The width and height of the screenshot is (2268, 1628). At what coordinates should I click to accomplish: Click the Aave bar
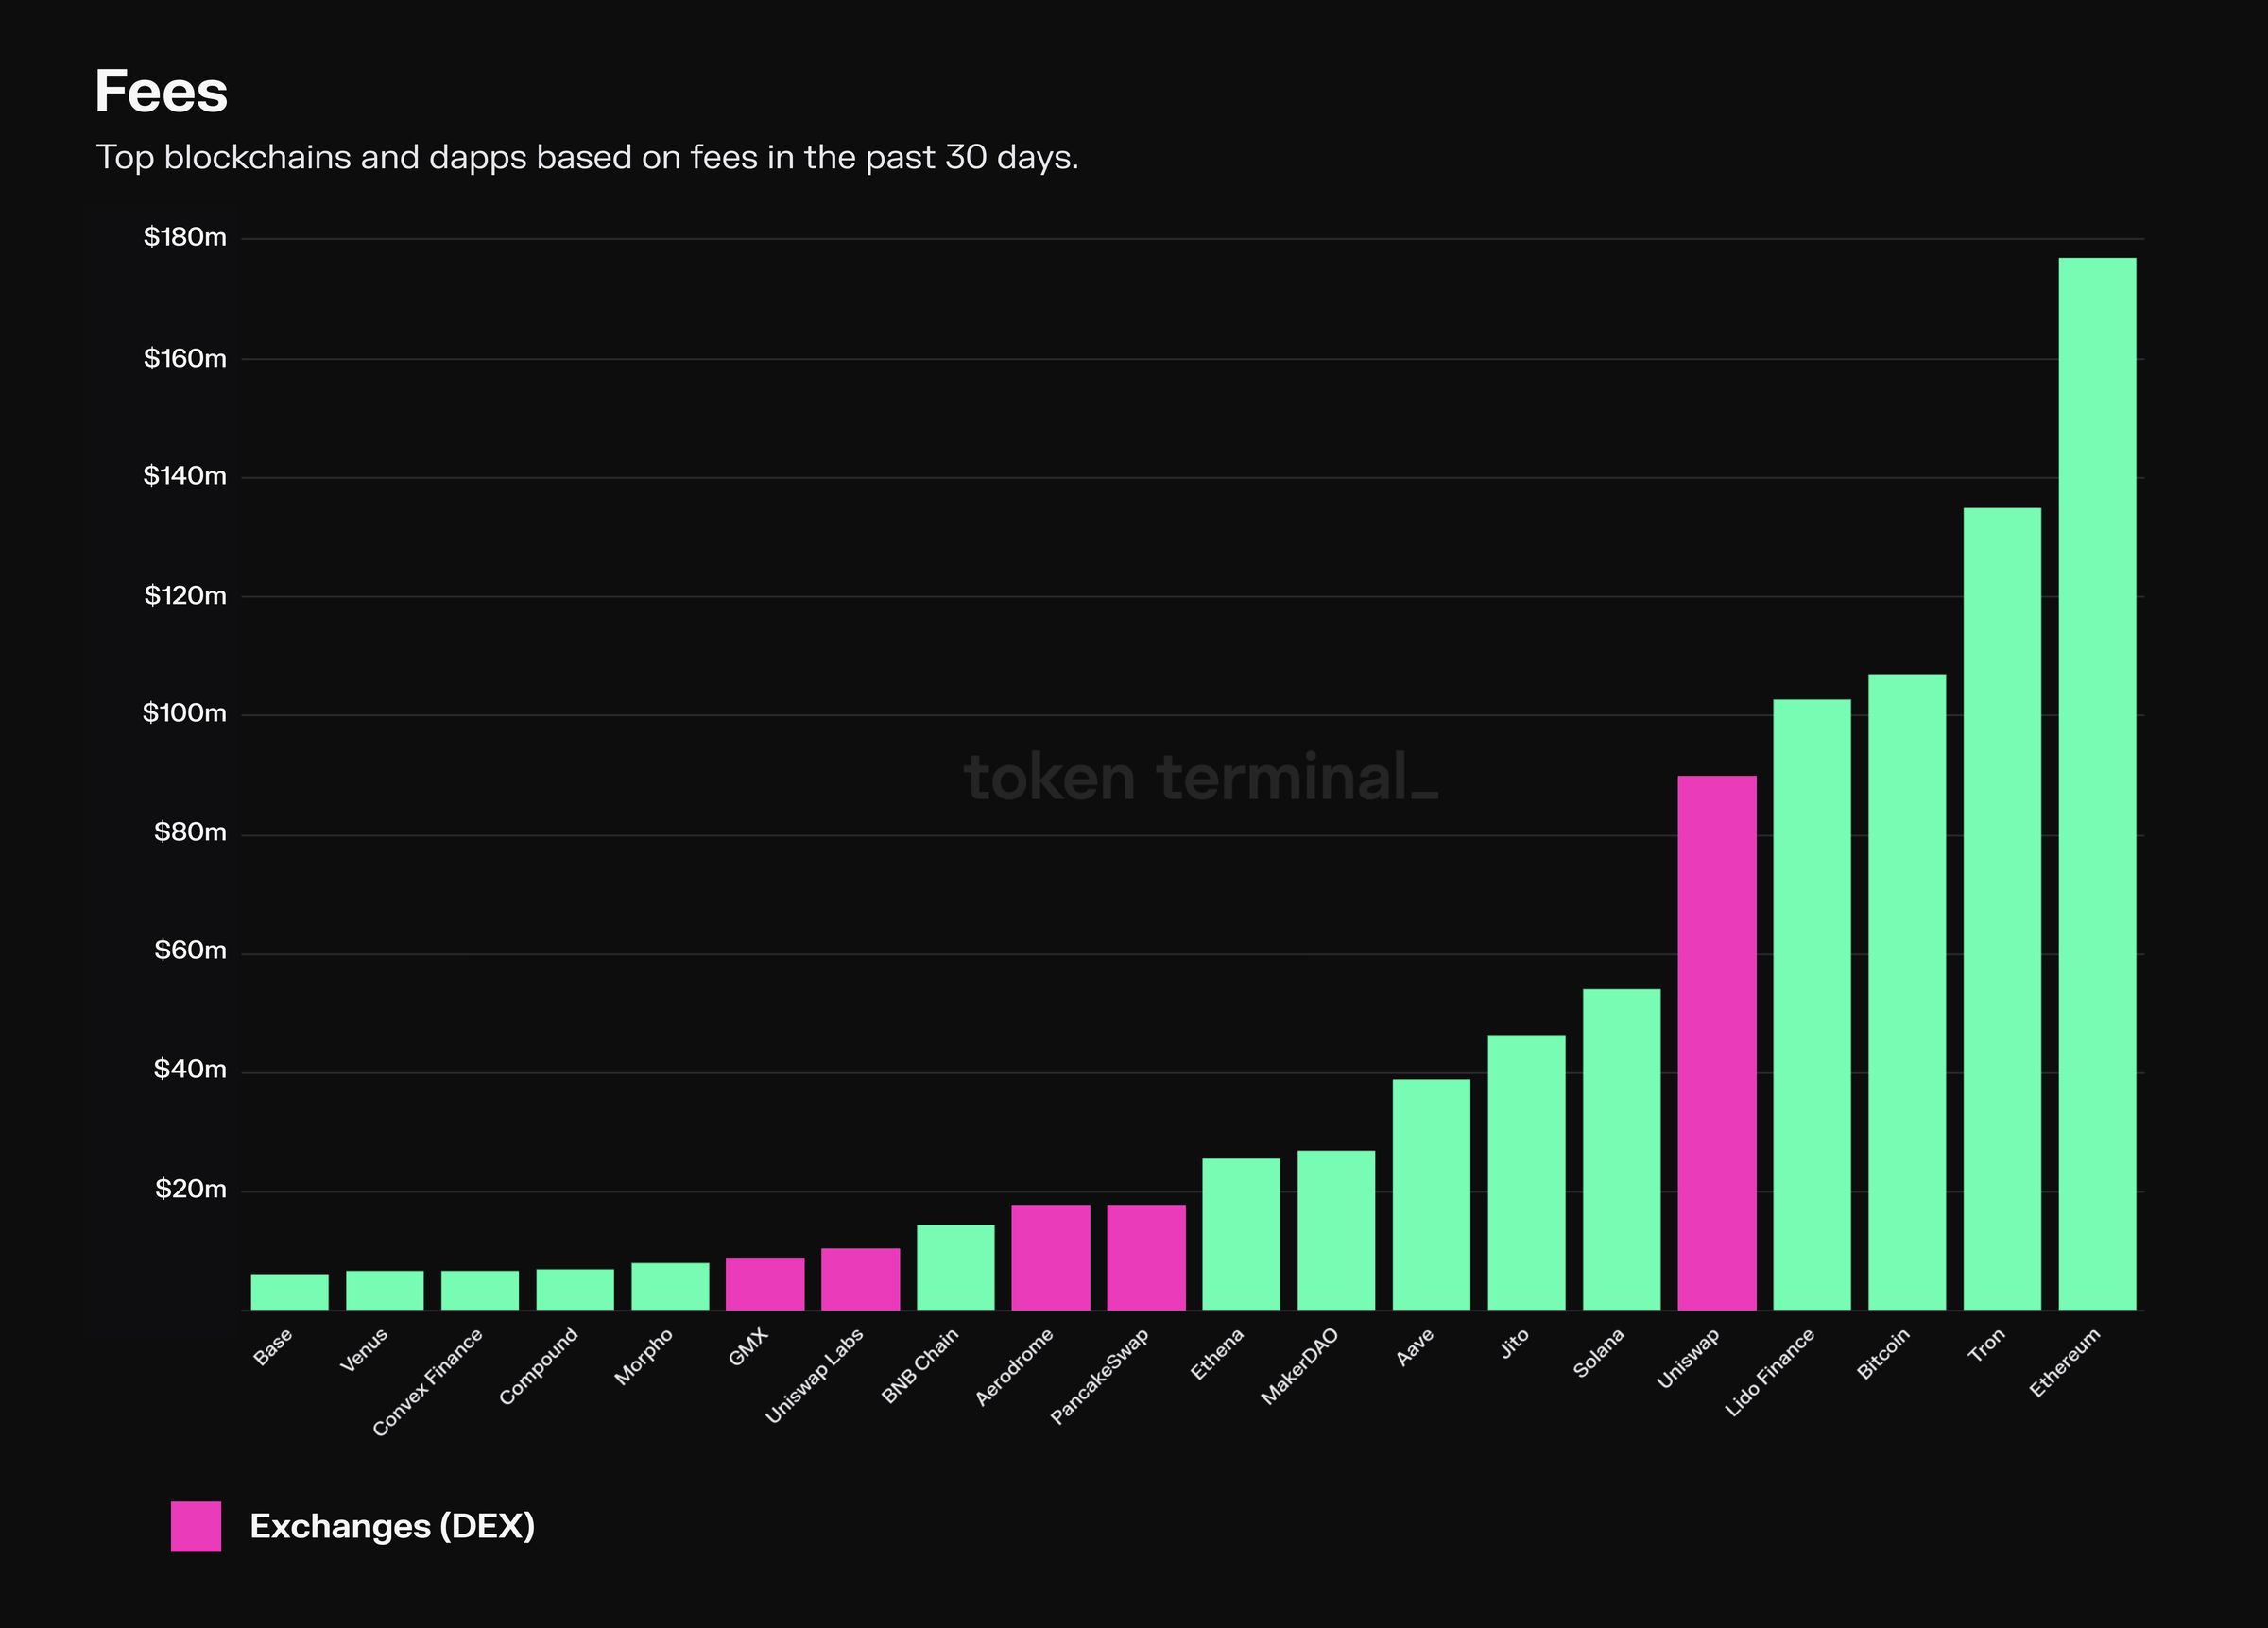pyautogui.click(x=1431, y=1194)
